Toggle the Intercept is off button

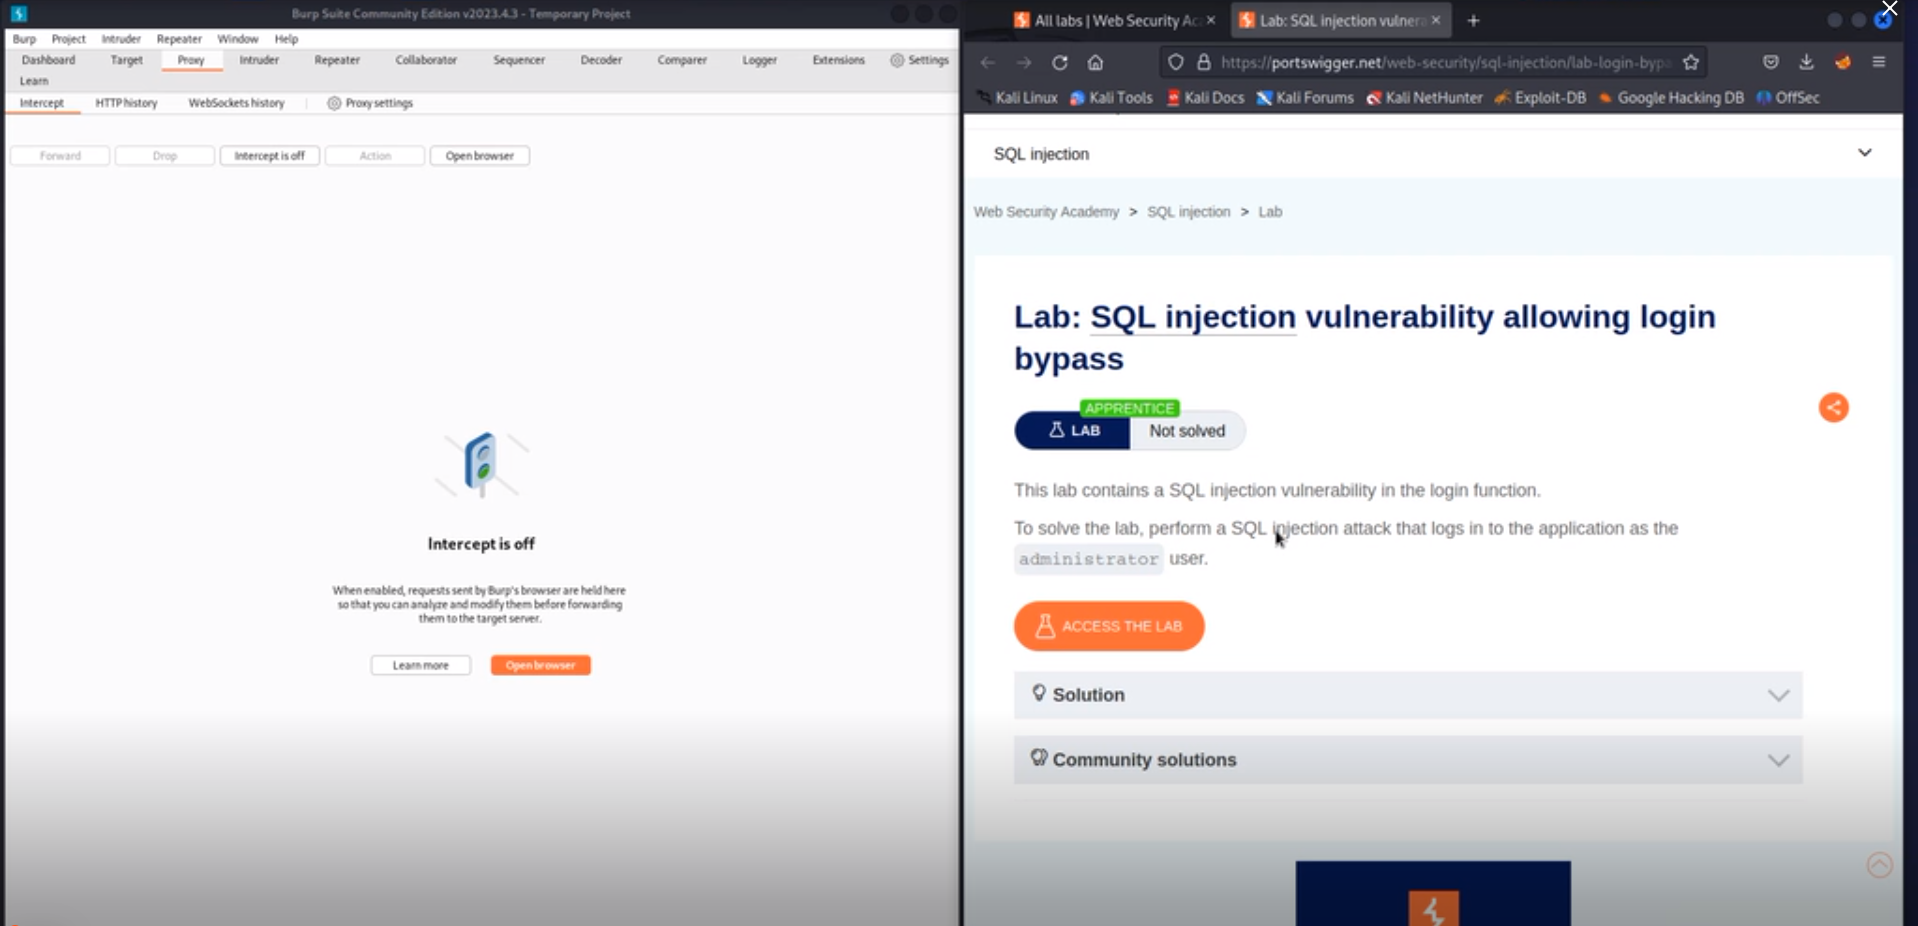pos(270,156)
